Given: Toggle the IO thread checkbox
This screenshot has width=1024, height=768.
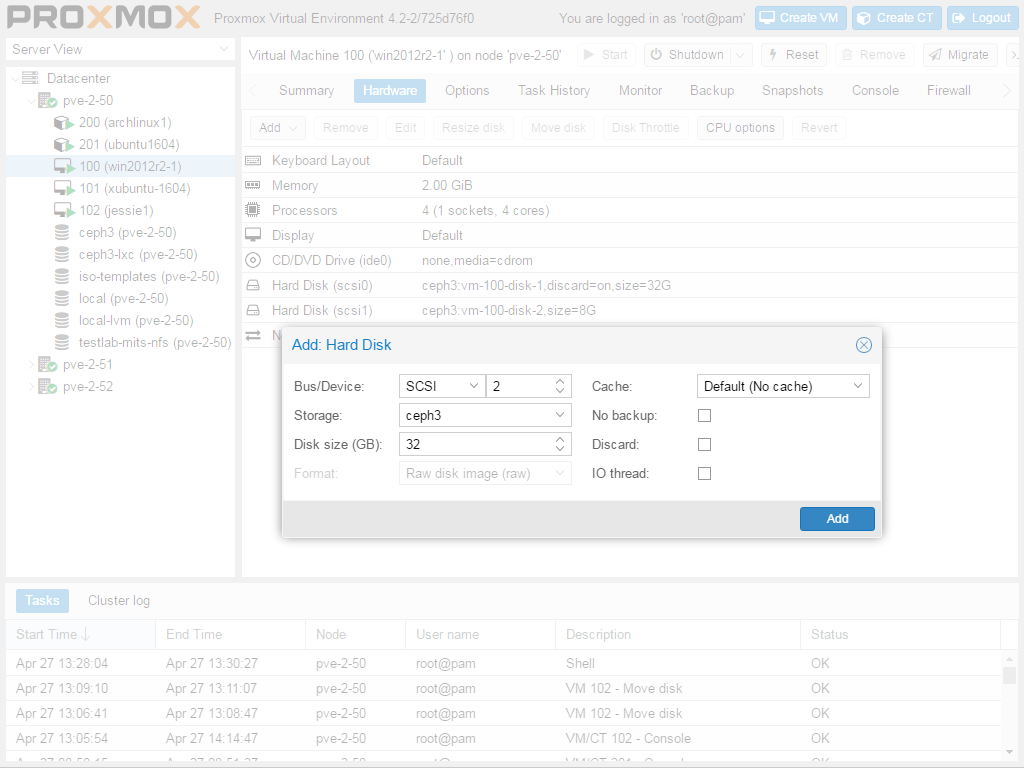Looking at the screenshot, I should [704, 473].
